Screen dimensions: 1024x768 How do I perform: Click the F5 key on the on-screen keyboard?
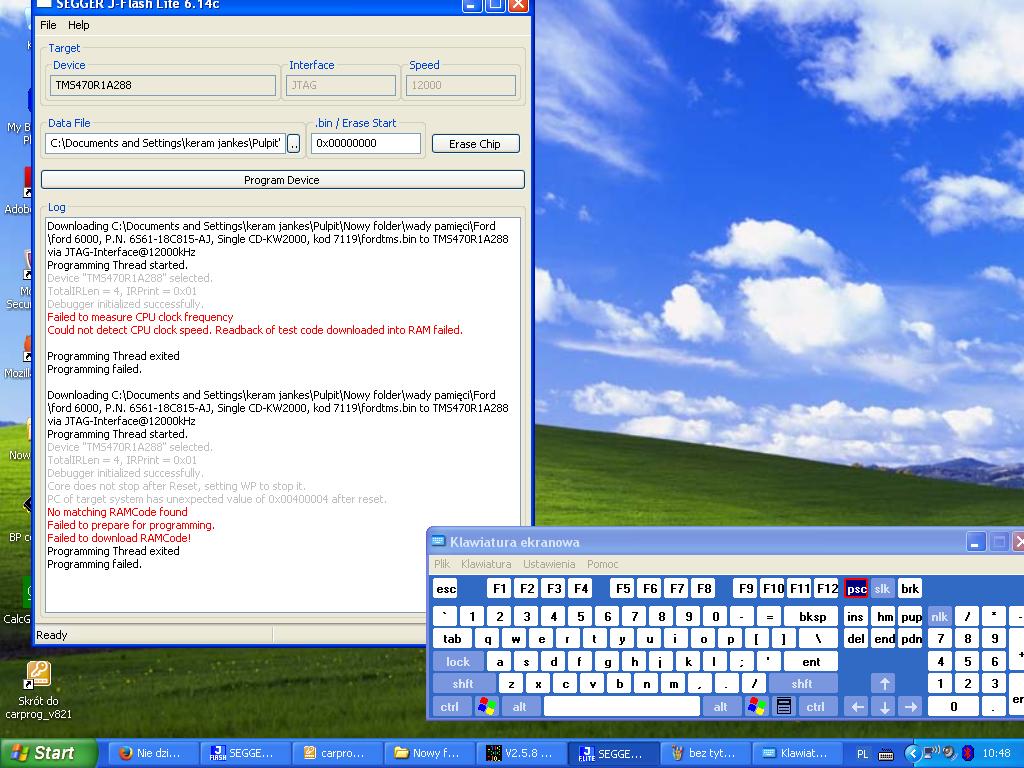623,588
